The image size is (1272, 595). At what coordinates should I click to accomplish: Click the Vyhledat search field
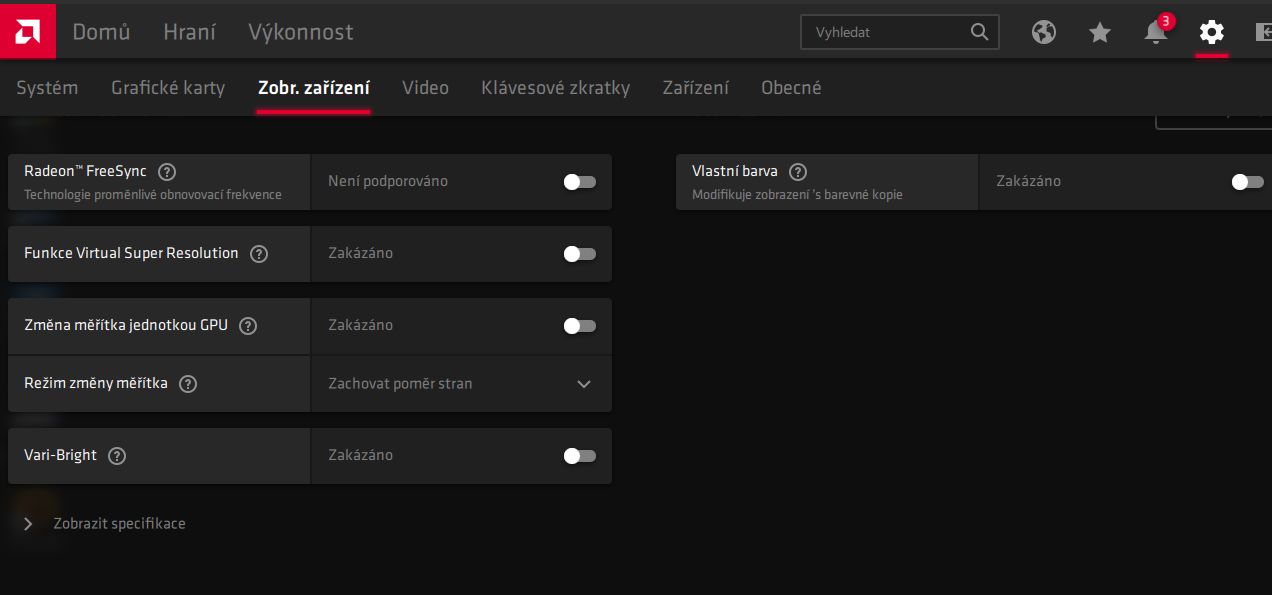pos(885,32)
